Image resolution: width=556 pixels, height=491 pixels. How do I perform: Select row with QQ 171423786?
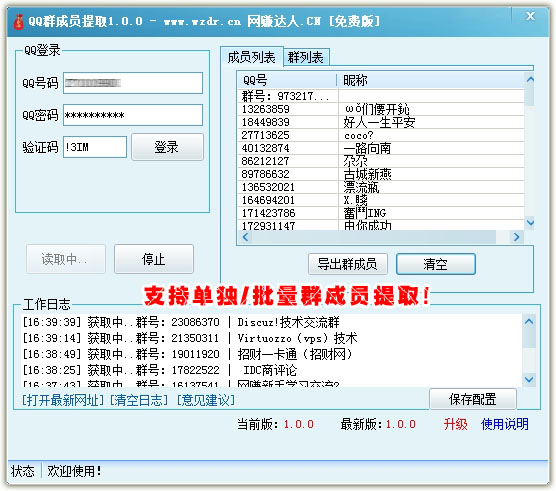click(x=381, y=213)
